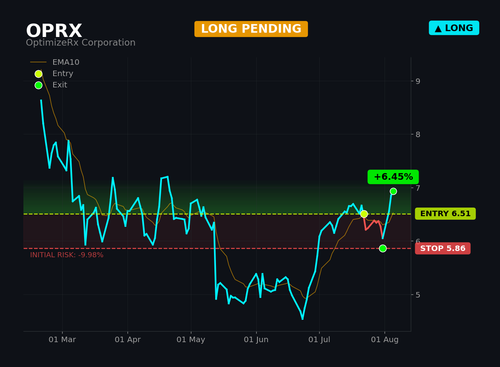500x367 pixels.
Task: Click the OPRX ticker title
Action: click(54, 31)
